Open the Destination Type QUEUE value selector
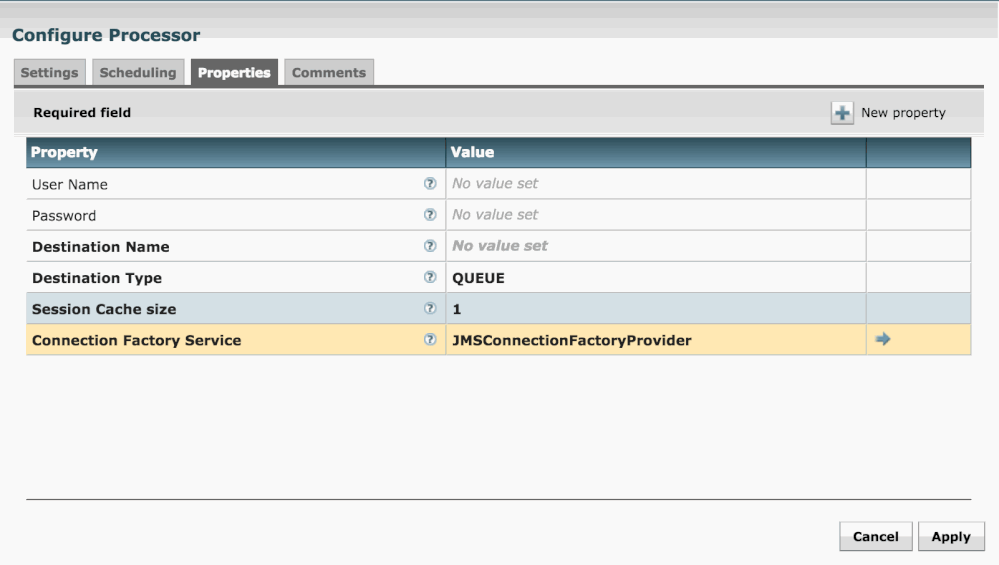Screen dimensions: 999x565 pos(655,278)
